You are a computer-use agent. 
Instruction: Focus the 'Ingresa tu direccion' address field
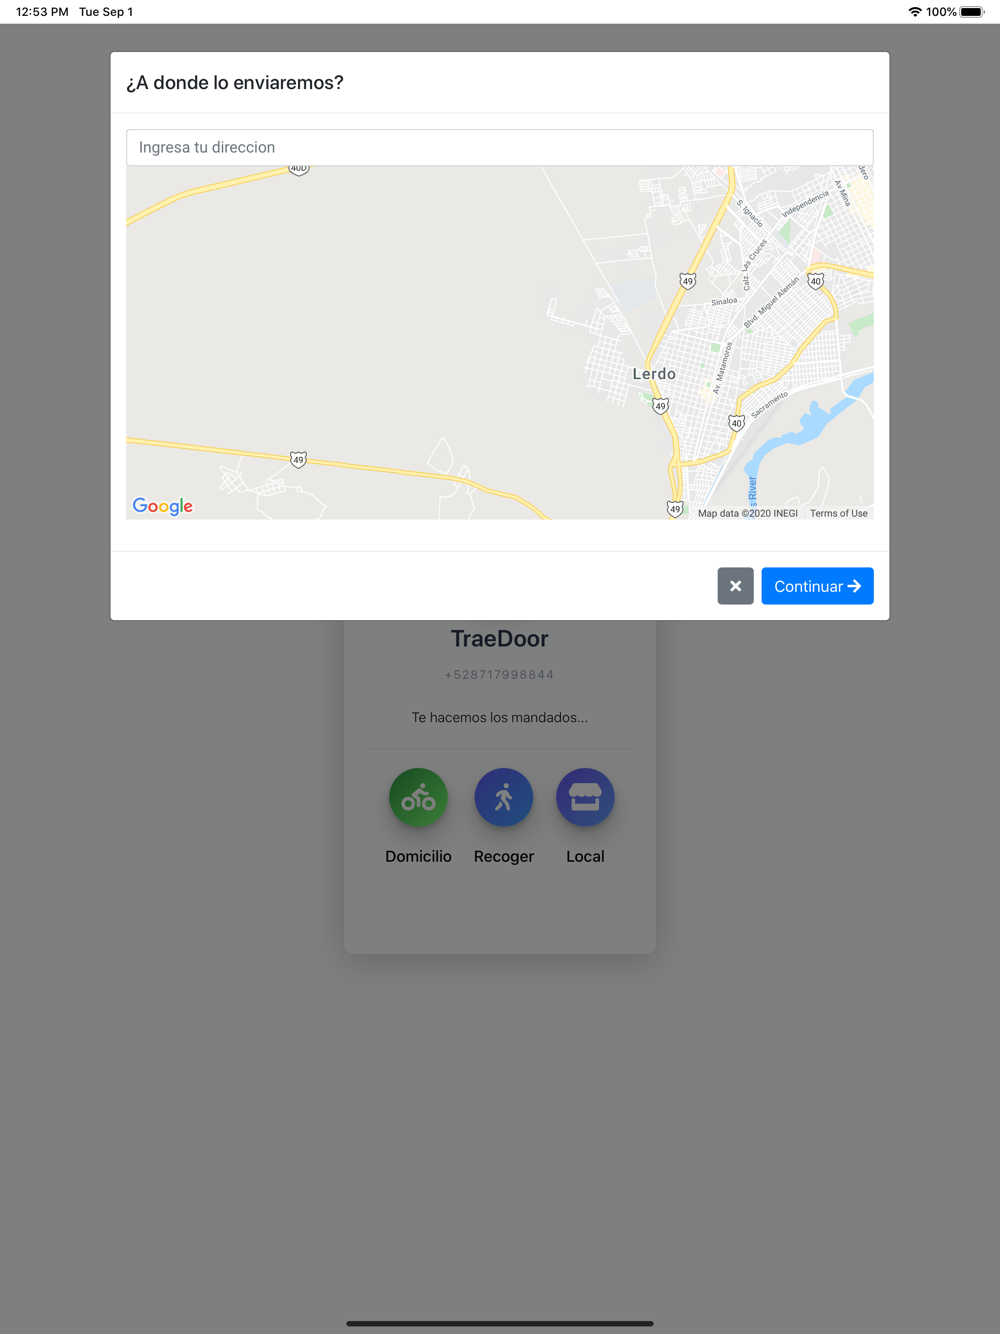(x=500, y=147)
